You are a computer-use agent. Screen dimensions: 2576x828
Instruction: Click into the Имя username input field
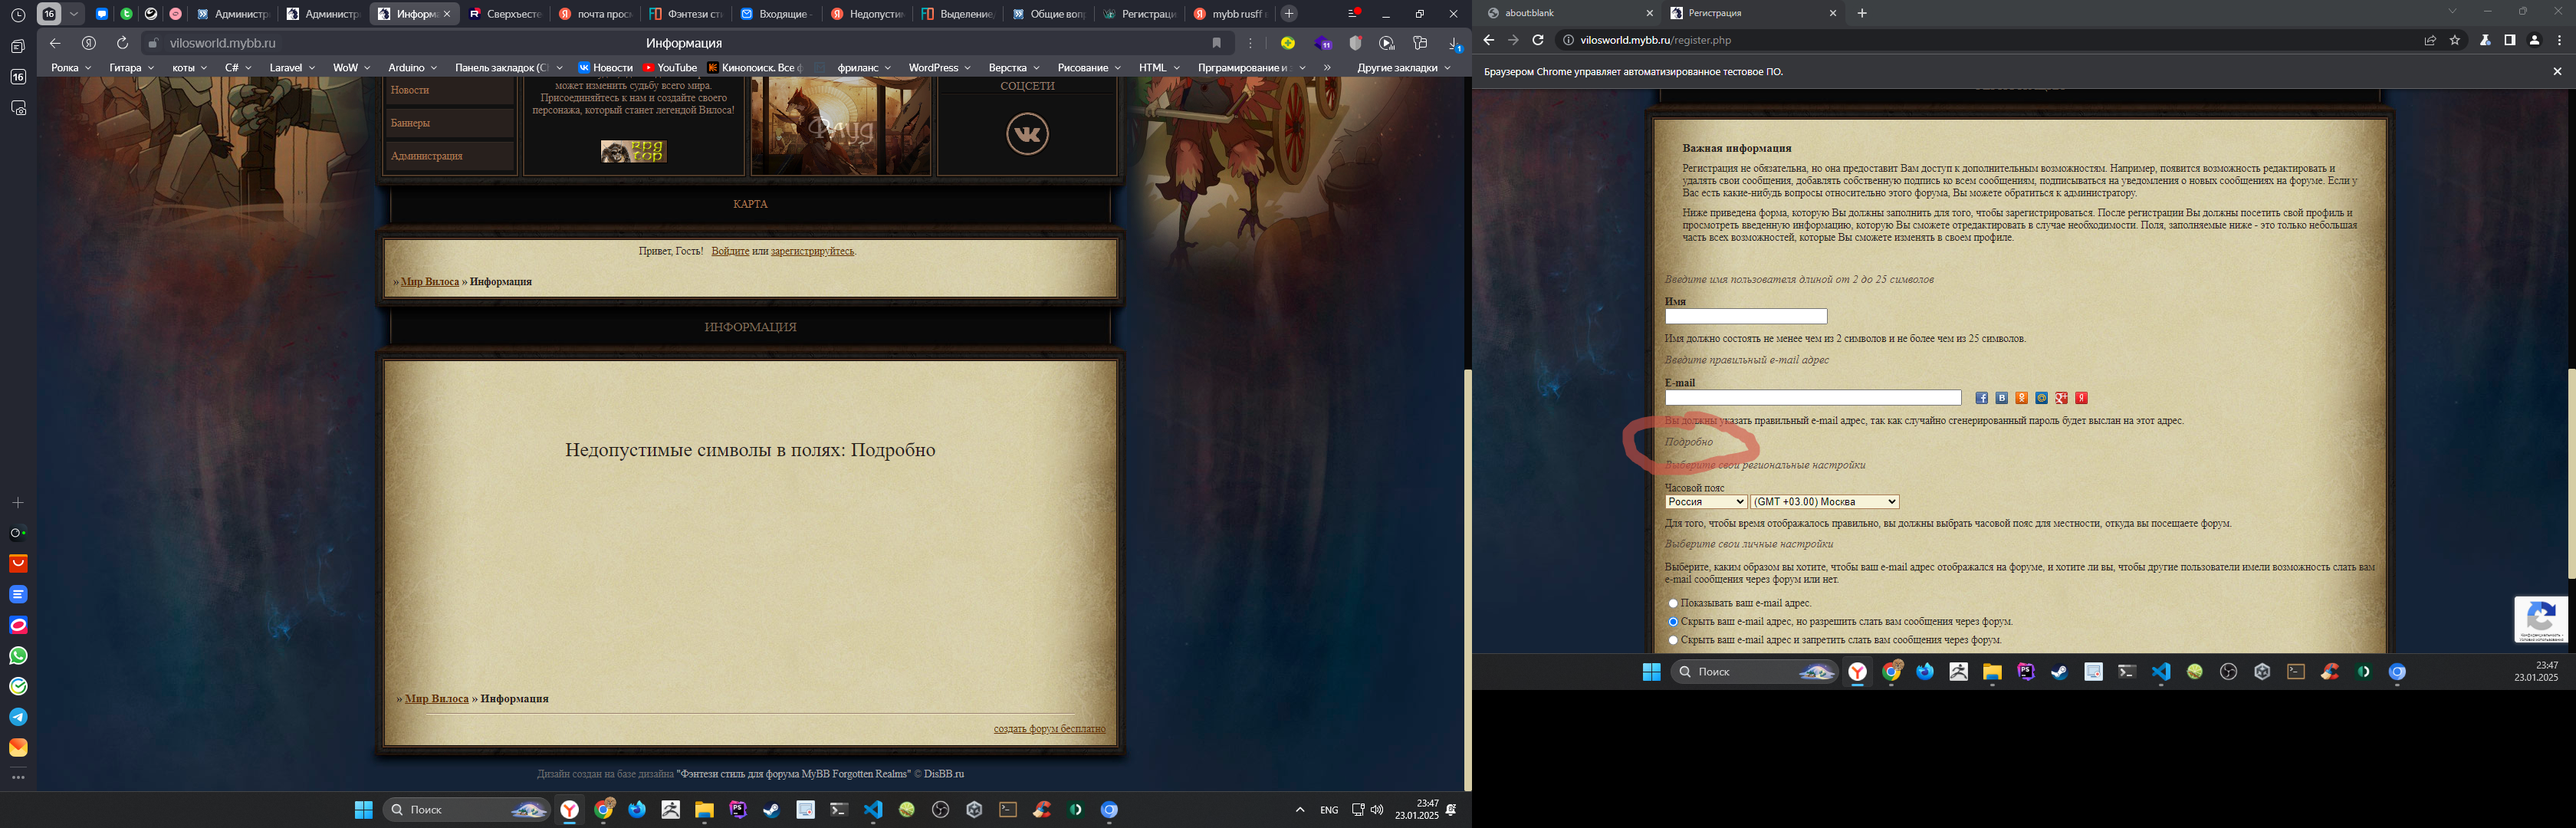coord(1745,317)
